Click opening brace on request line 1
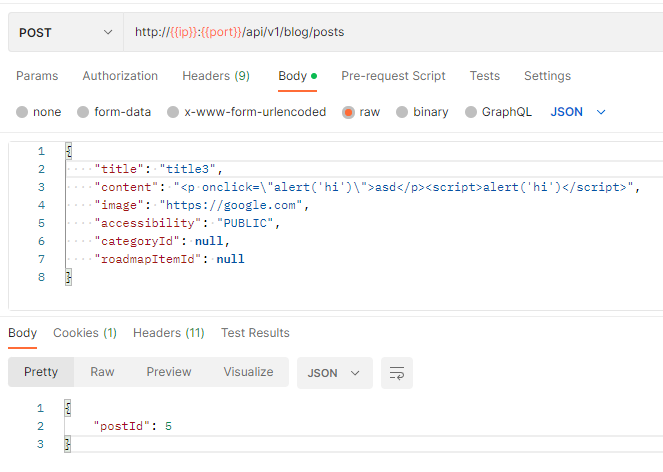 pos(68,151)
